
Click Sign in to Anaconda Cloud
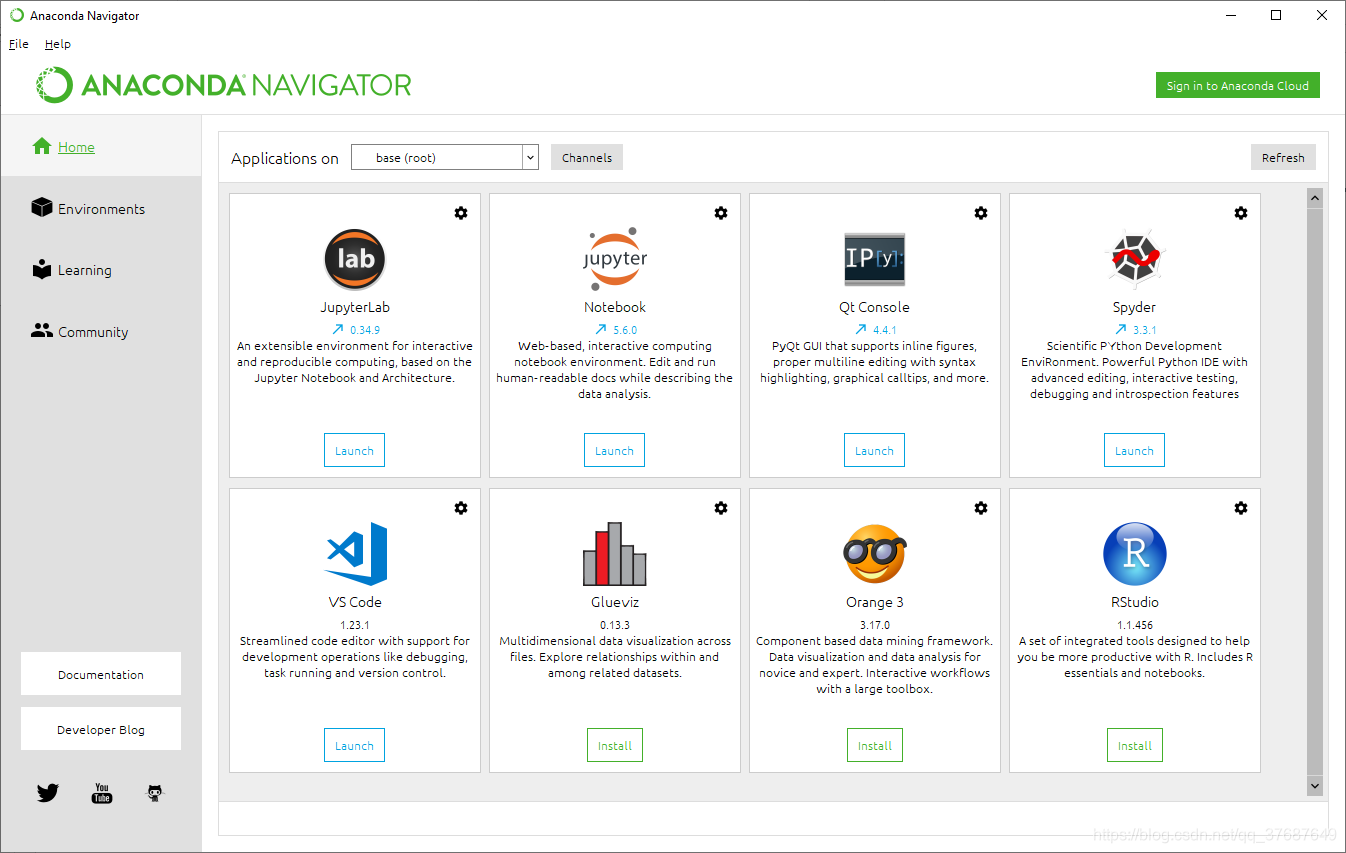pyautogui.click(x=1237, y=85)
